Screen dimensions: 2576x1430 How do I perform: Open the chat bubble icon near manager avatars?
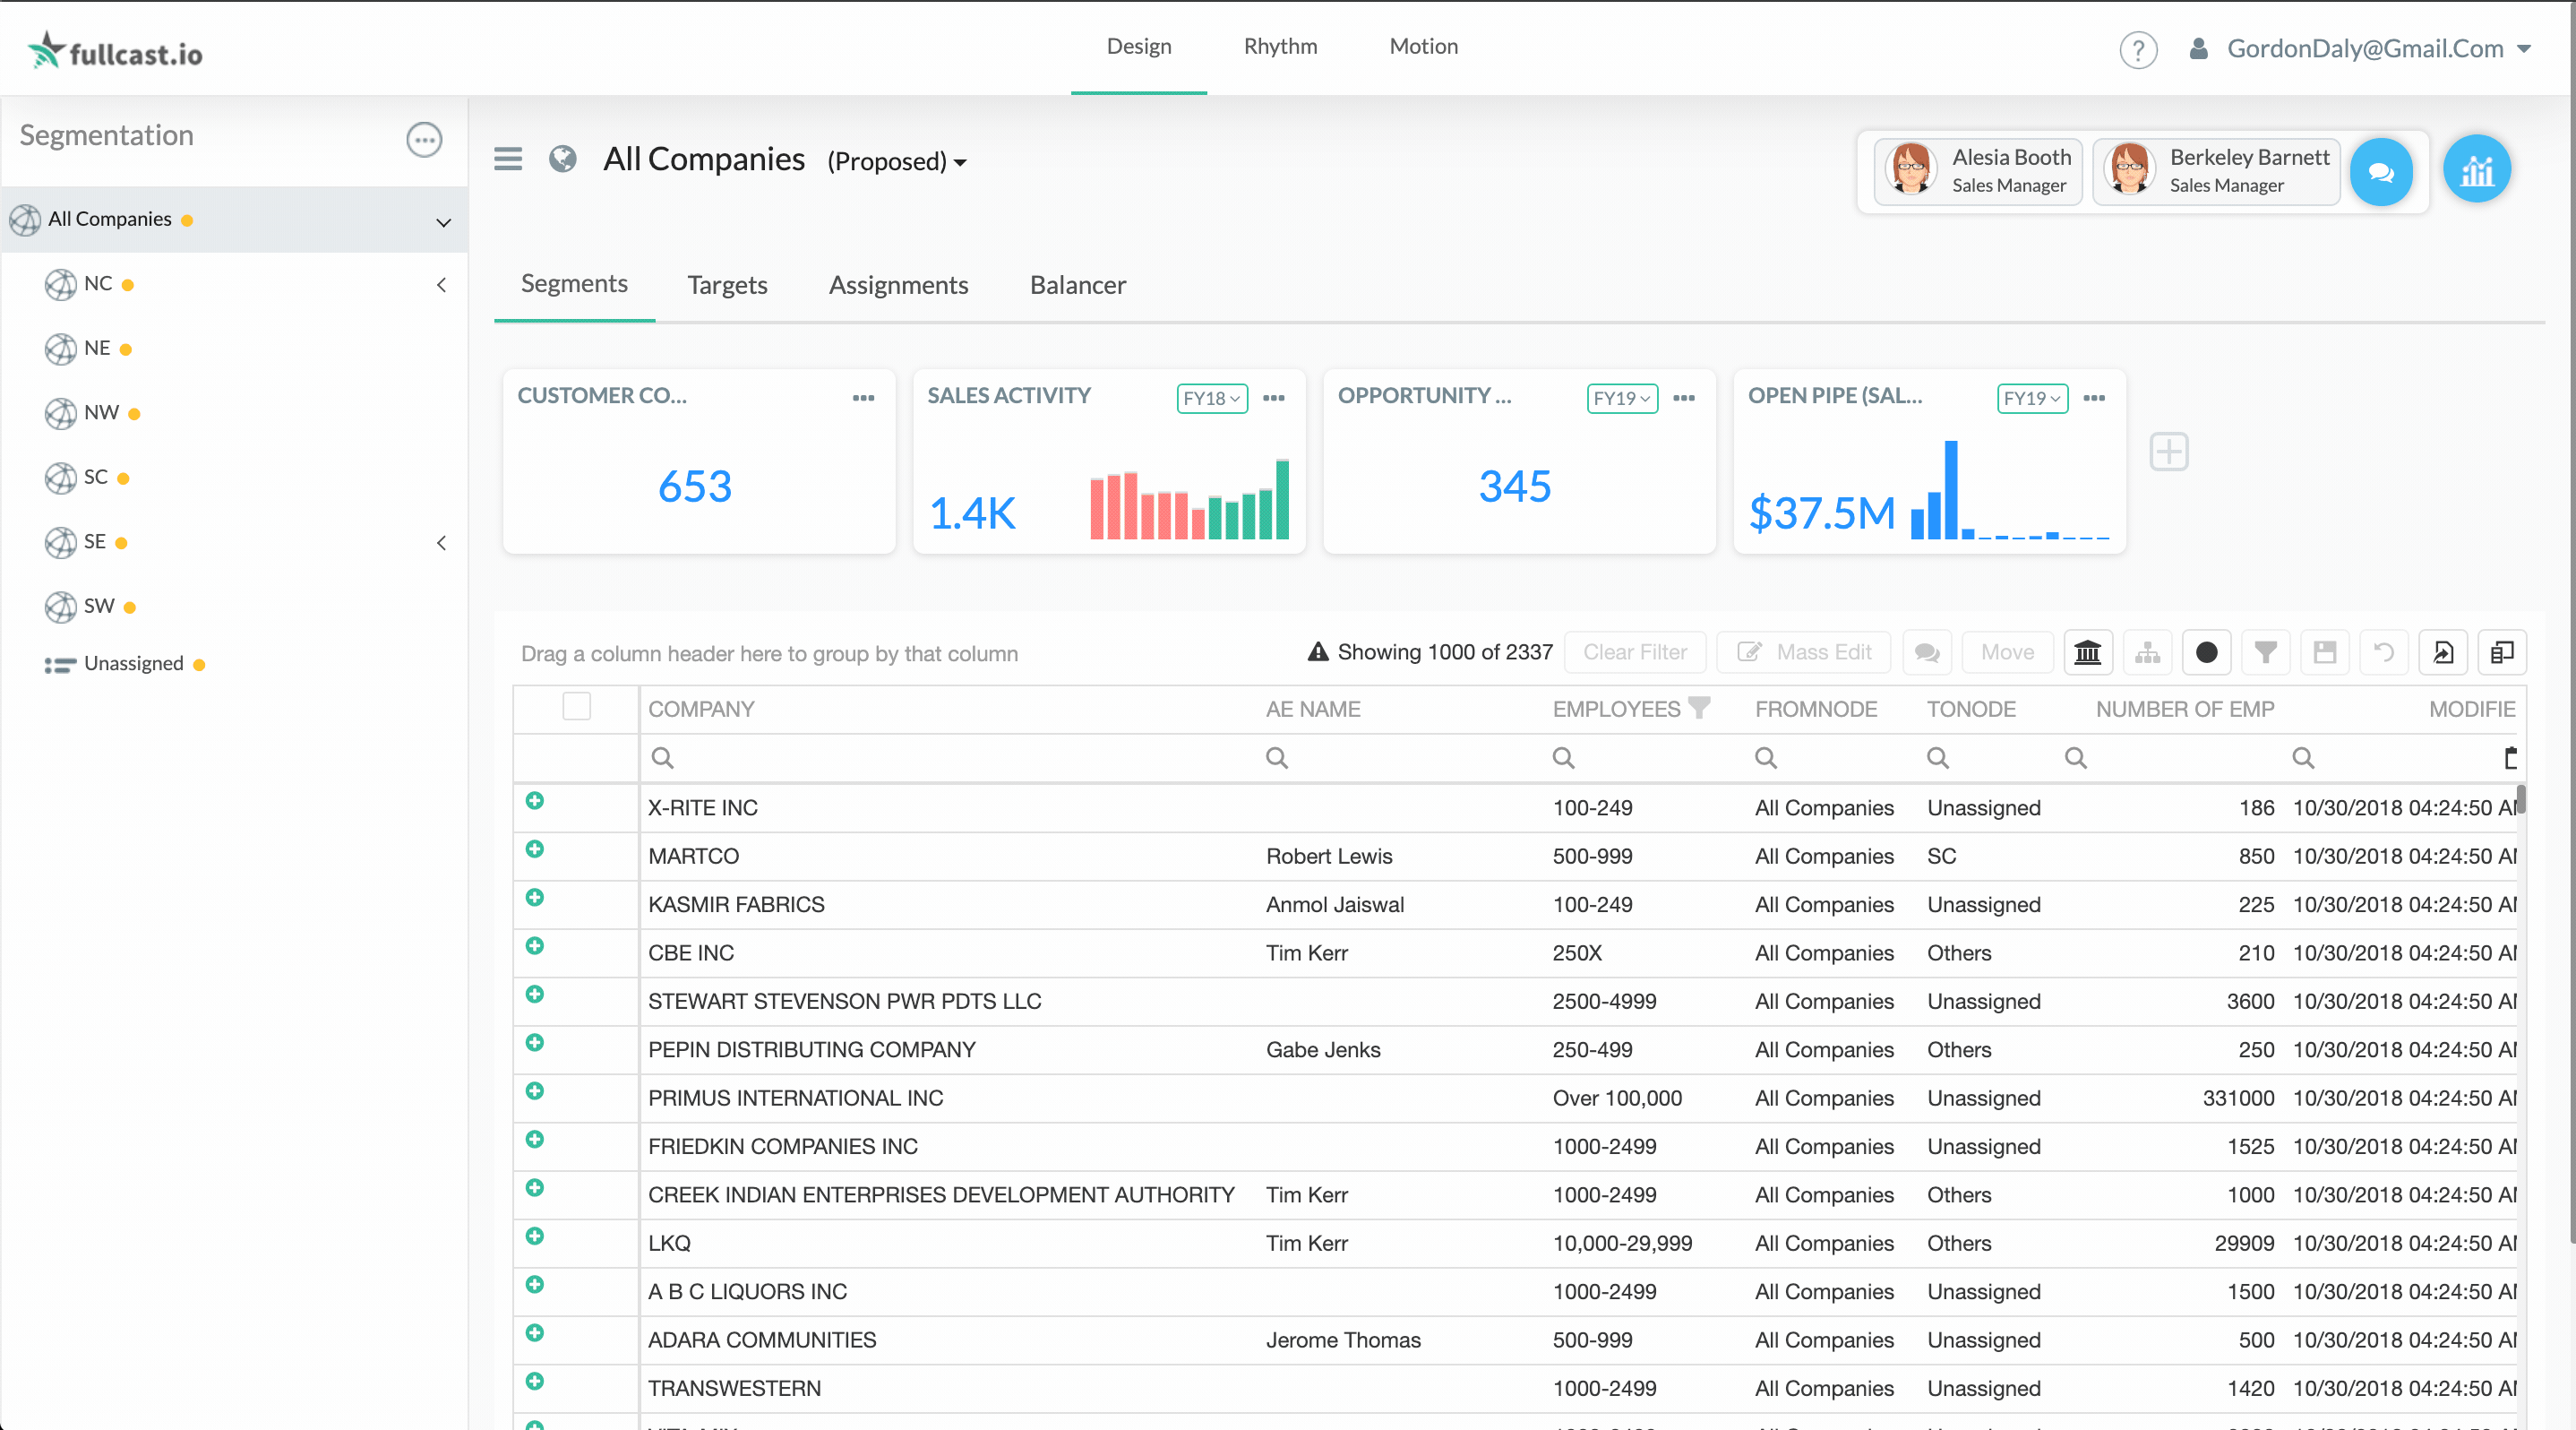click(x=2381, y=171)
